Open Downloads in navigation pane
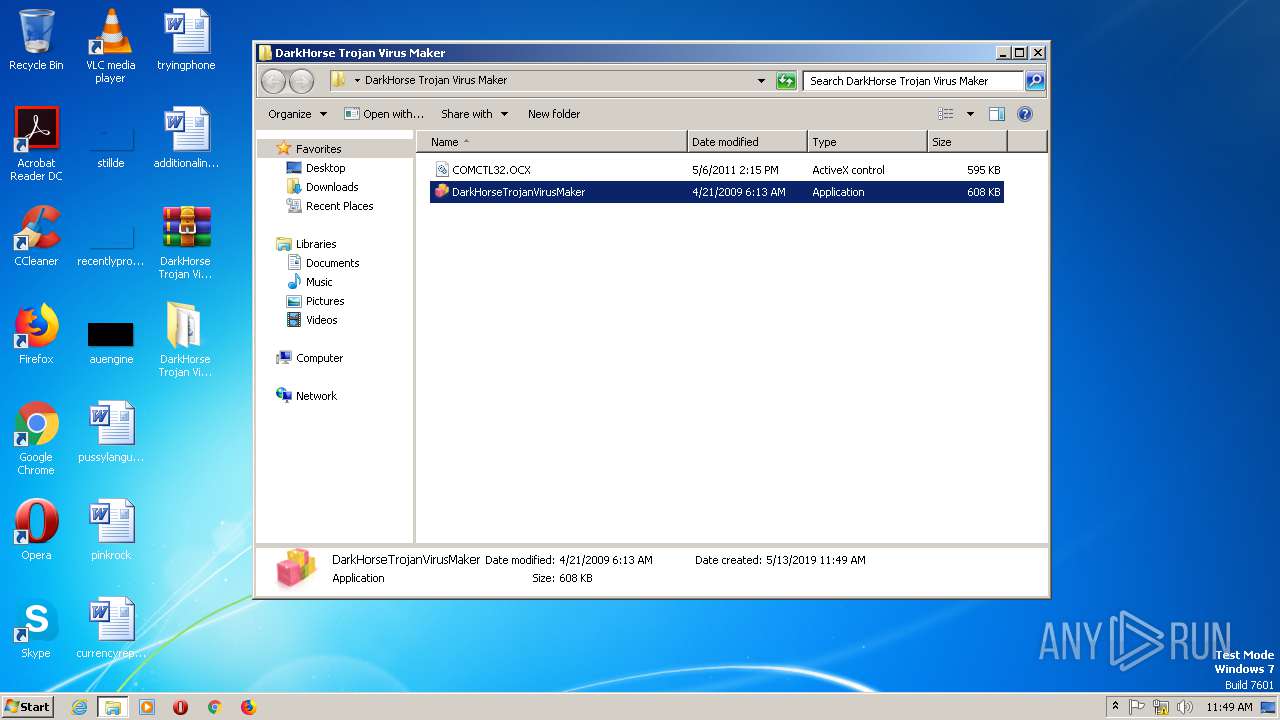The height and width of the screenshot is (720, 1280). coord(322,187)
